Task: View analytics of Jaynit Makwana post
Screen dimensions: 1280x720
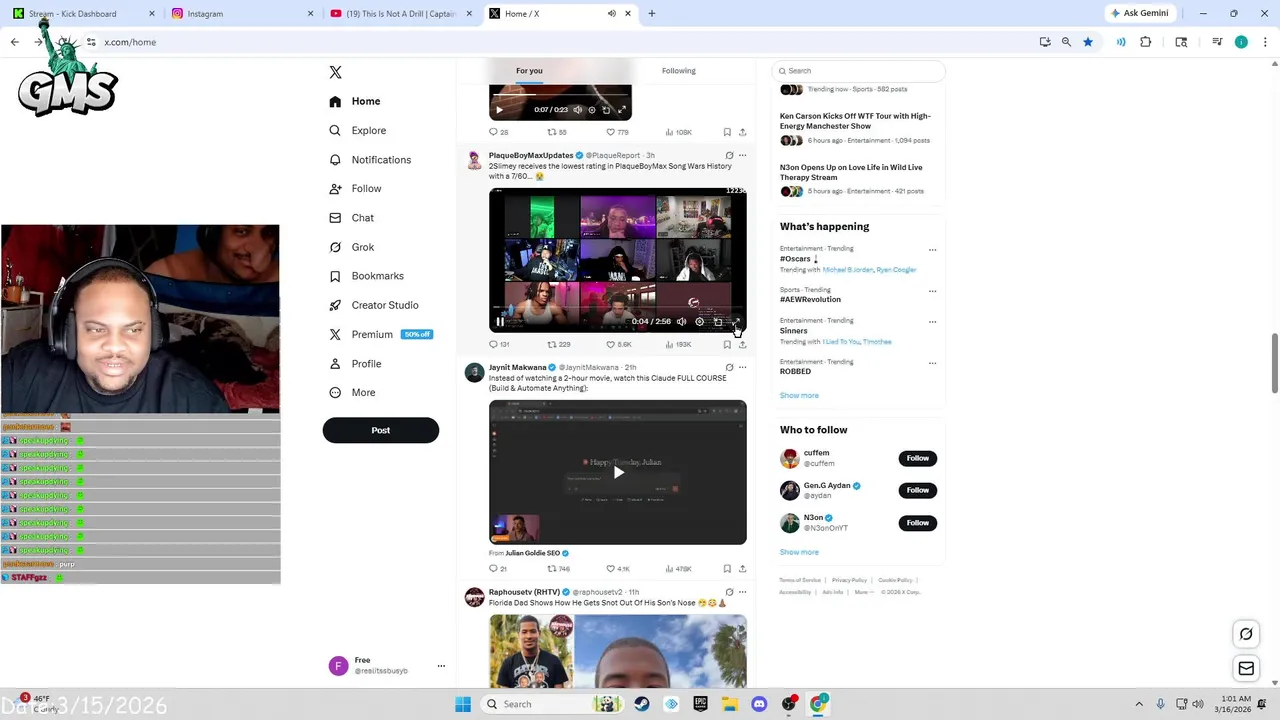Action: [x=678, y=569]
